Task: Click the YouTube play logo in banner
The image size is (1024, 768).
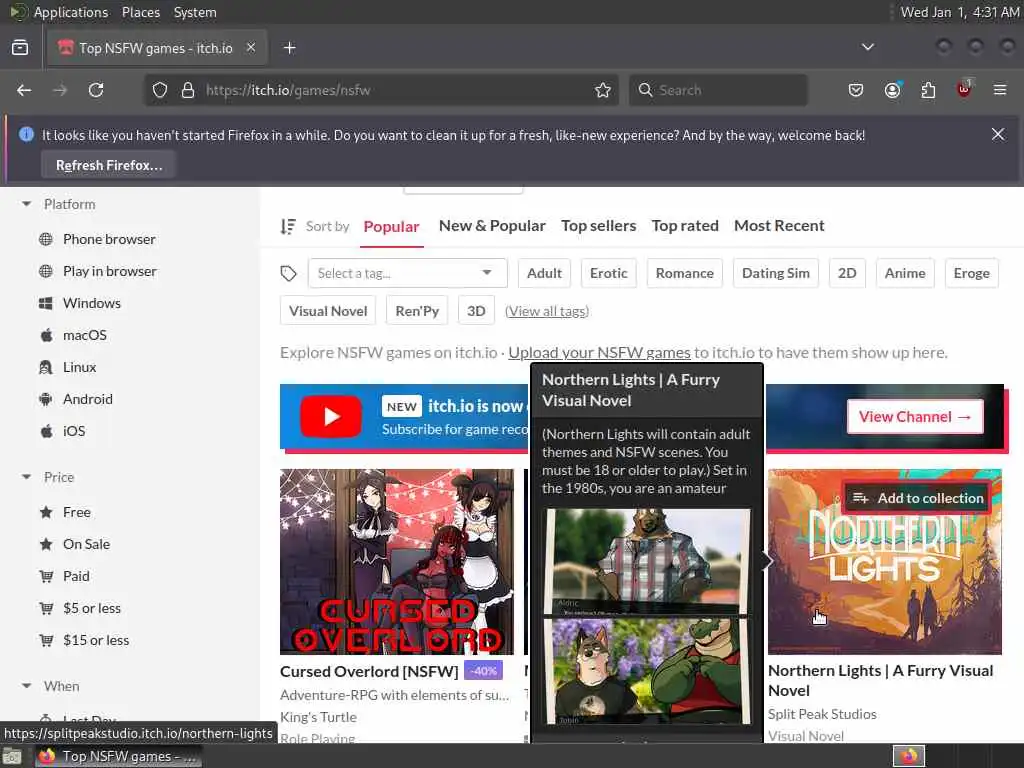Action: pyautogui.click(x=331, y=417)
